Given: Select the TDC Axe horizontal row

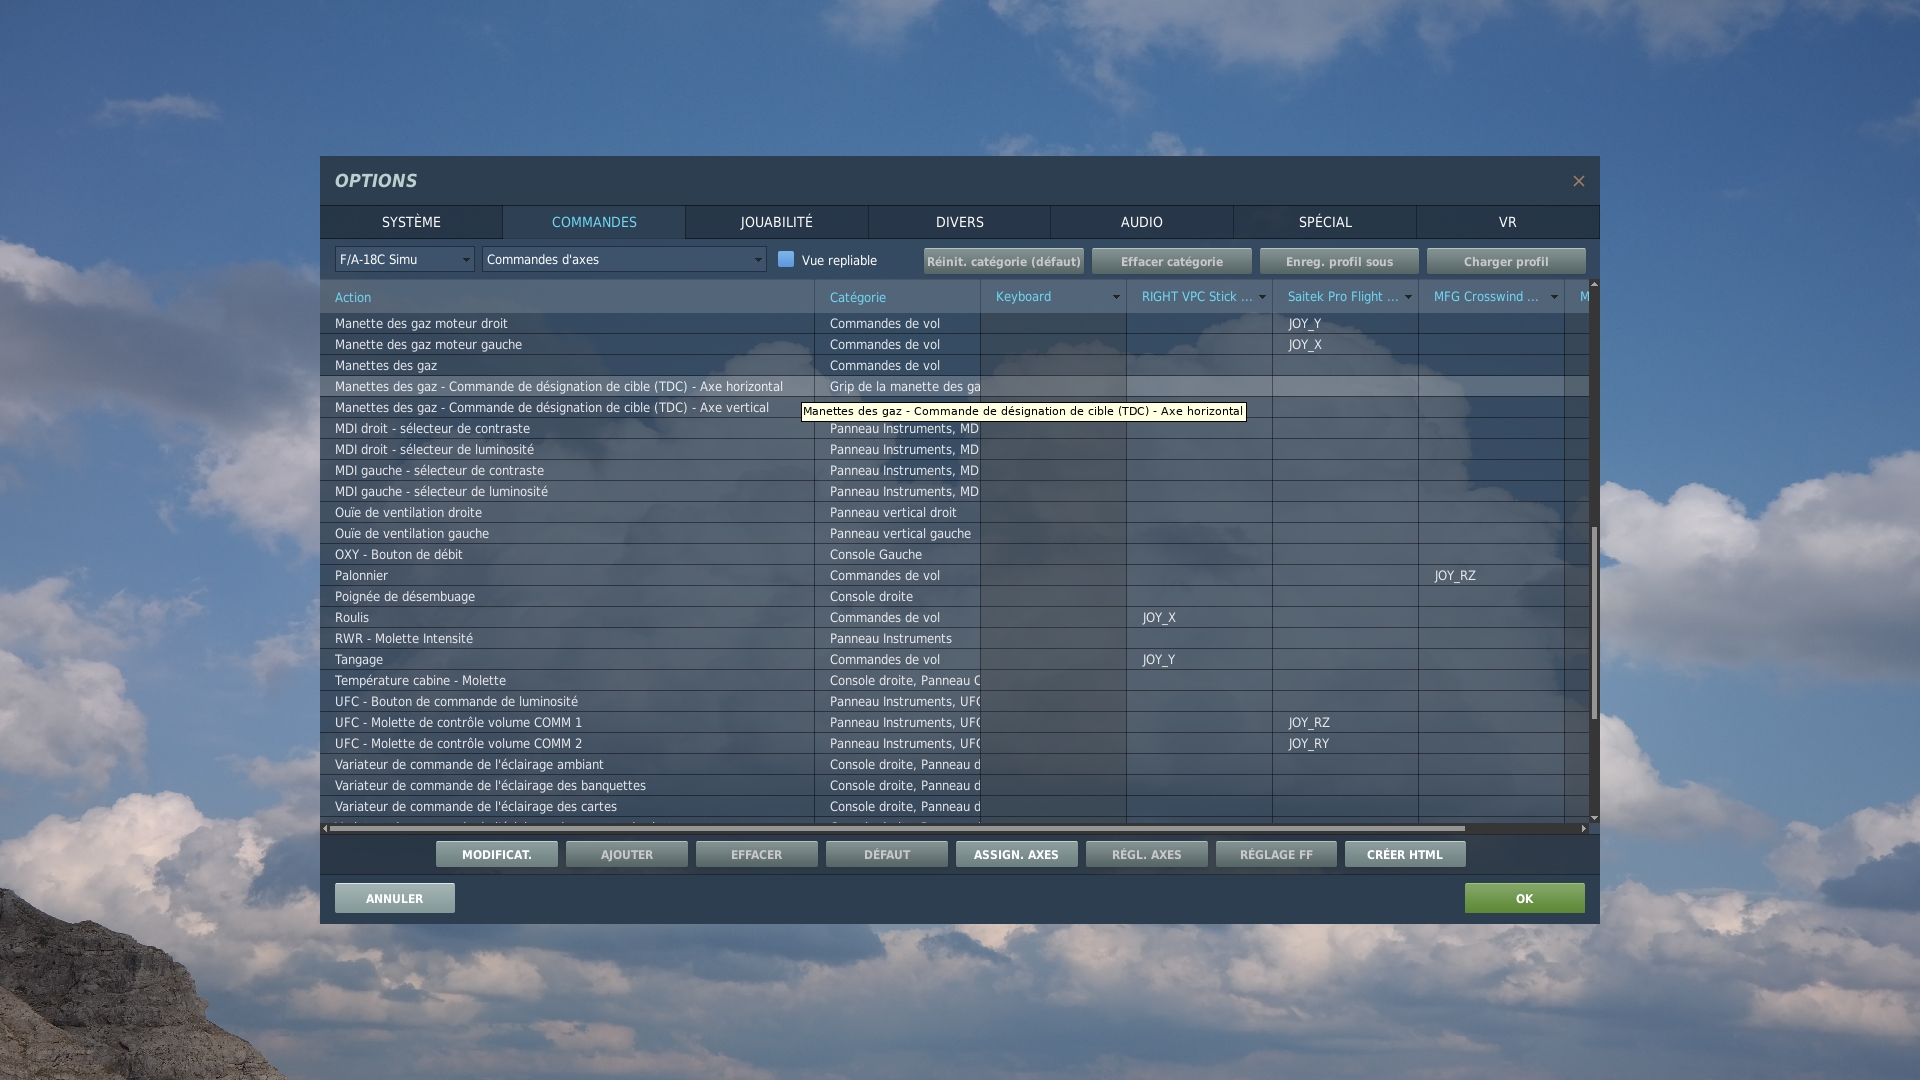Looking at the screenshot, I should (954, 386).
